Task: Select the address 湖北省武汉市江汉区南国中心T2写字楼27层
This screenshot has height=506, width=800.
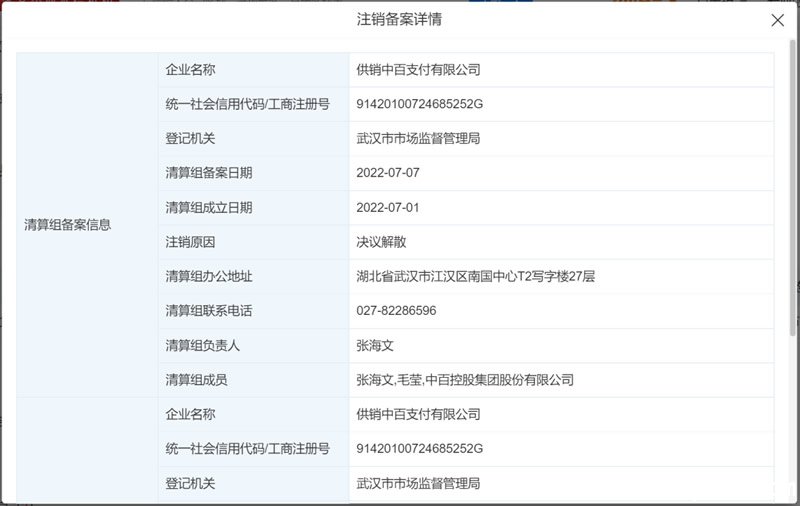Action: [x=476, y=276]
